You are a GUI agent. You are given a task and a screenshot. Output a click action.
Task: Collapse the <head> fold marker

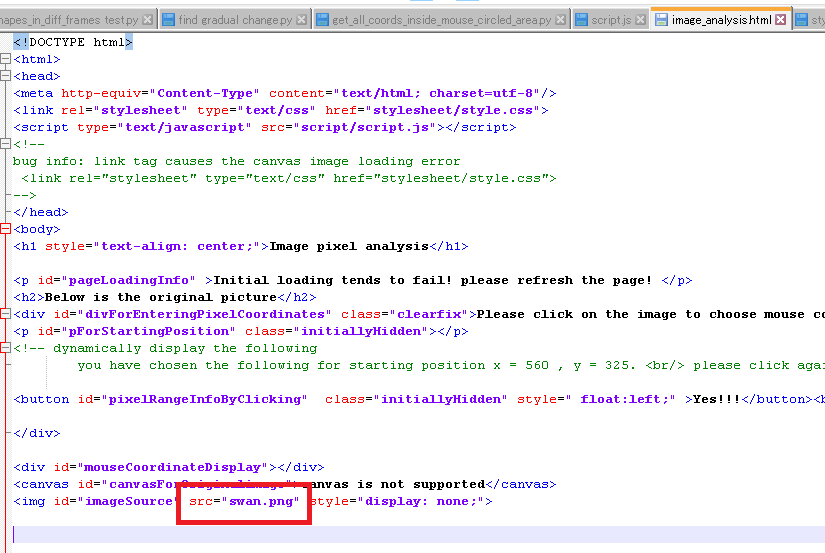pyautogui.click(x=5, y=76)
